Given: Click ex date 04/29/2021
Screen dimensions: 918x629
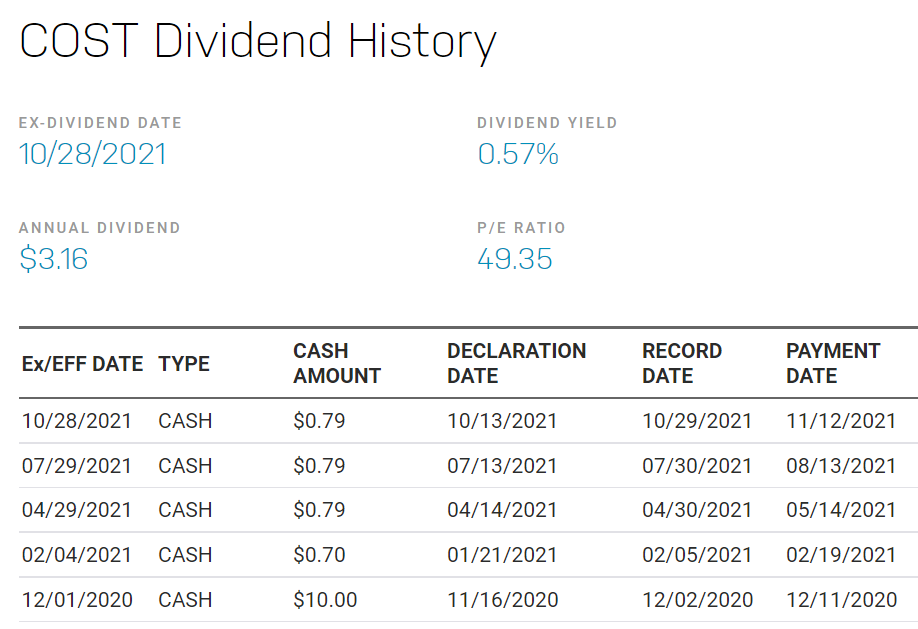Looking at the screenshot, I should point(77,510).
